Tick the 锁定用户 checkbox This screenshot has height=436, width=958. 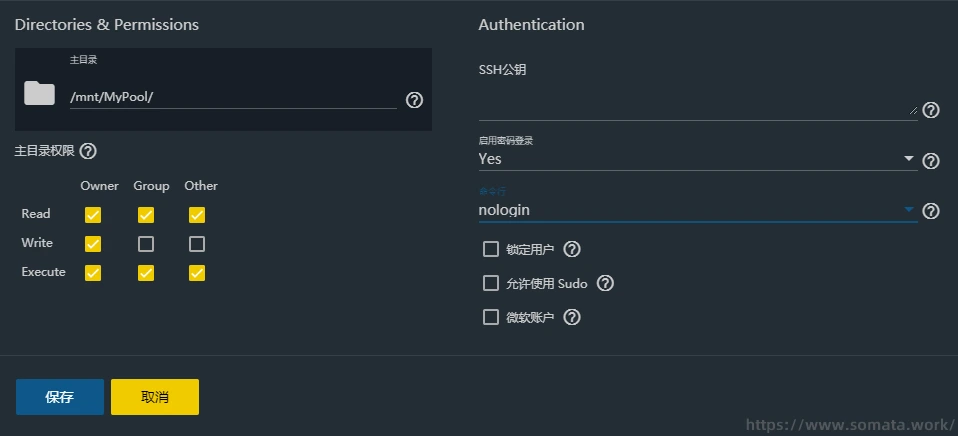pyautogui.click(x=491, y=249)
